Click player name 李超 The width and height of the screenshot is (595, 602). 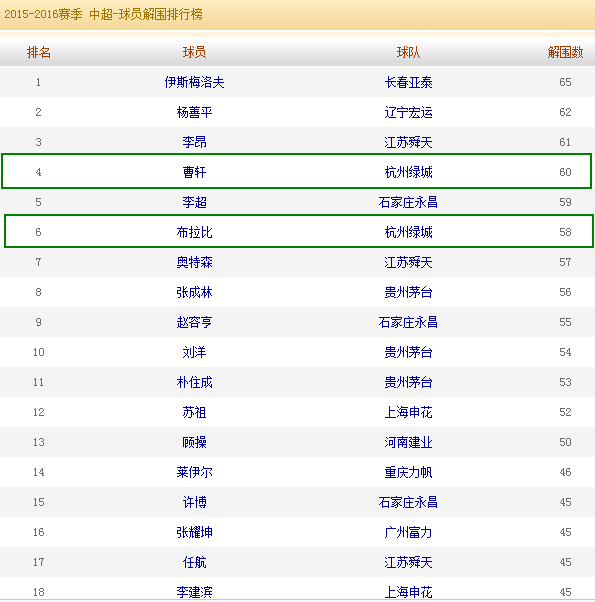pos(194,202)
